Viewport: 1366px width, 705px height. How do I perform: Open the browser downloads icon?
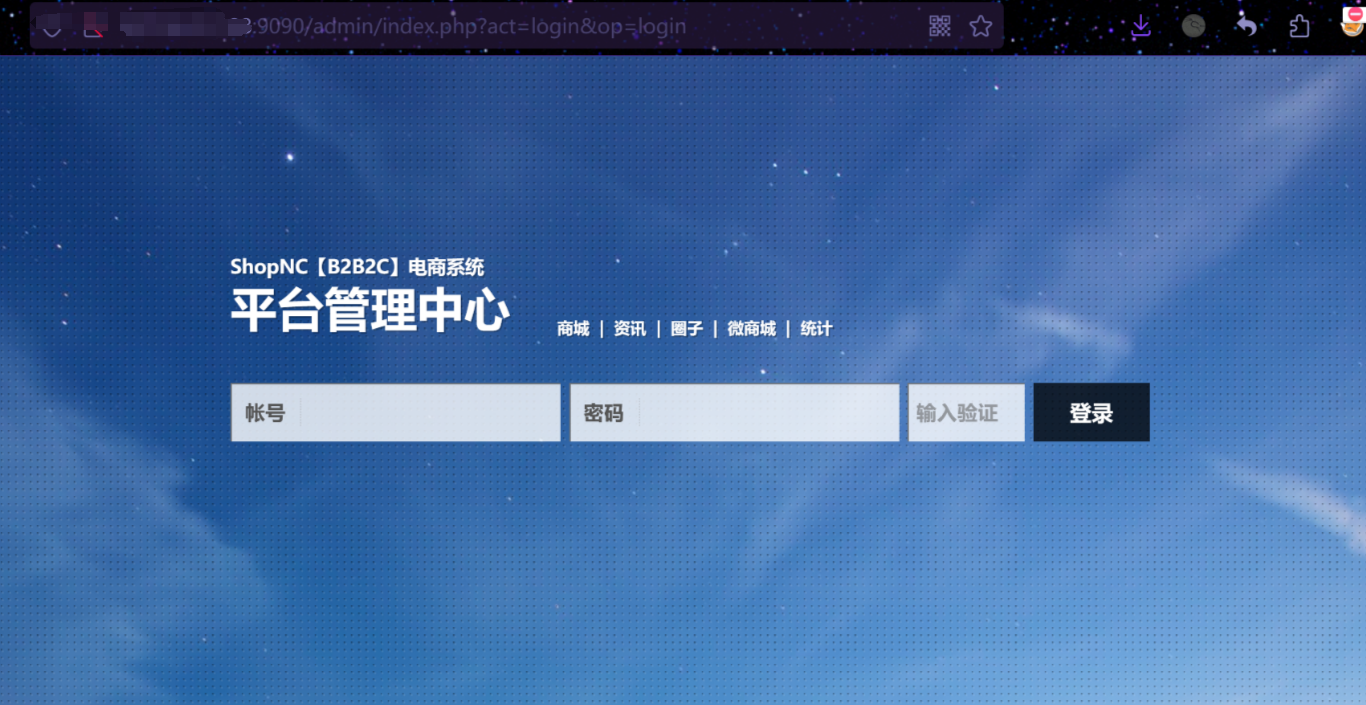pyautogui.click(x=1141, y=26)
